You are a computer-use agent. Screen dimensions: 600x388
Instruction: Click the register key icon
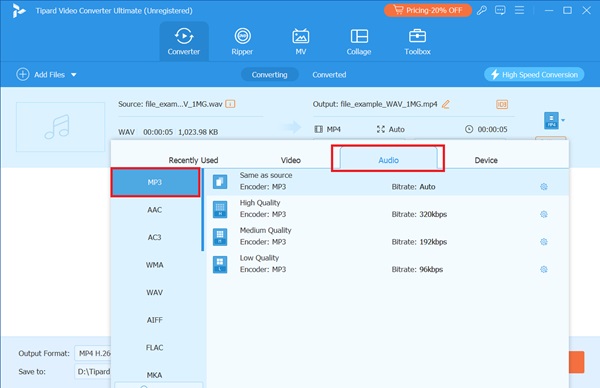[x=482, y=10]
